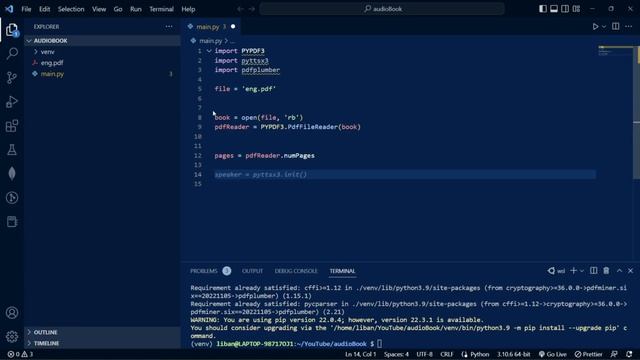Go forward with the navigation arrow
The image size is (640, 360).
251,9
